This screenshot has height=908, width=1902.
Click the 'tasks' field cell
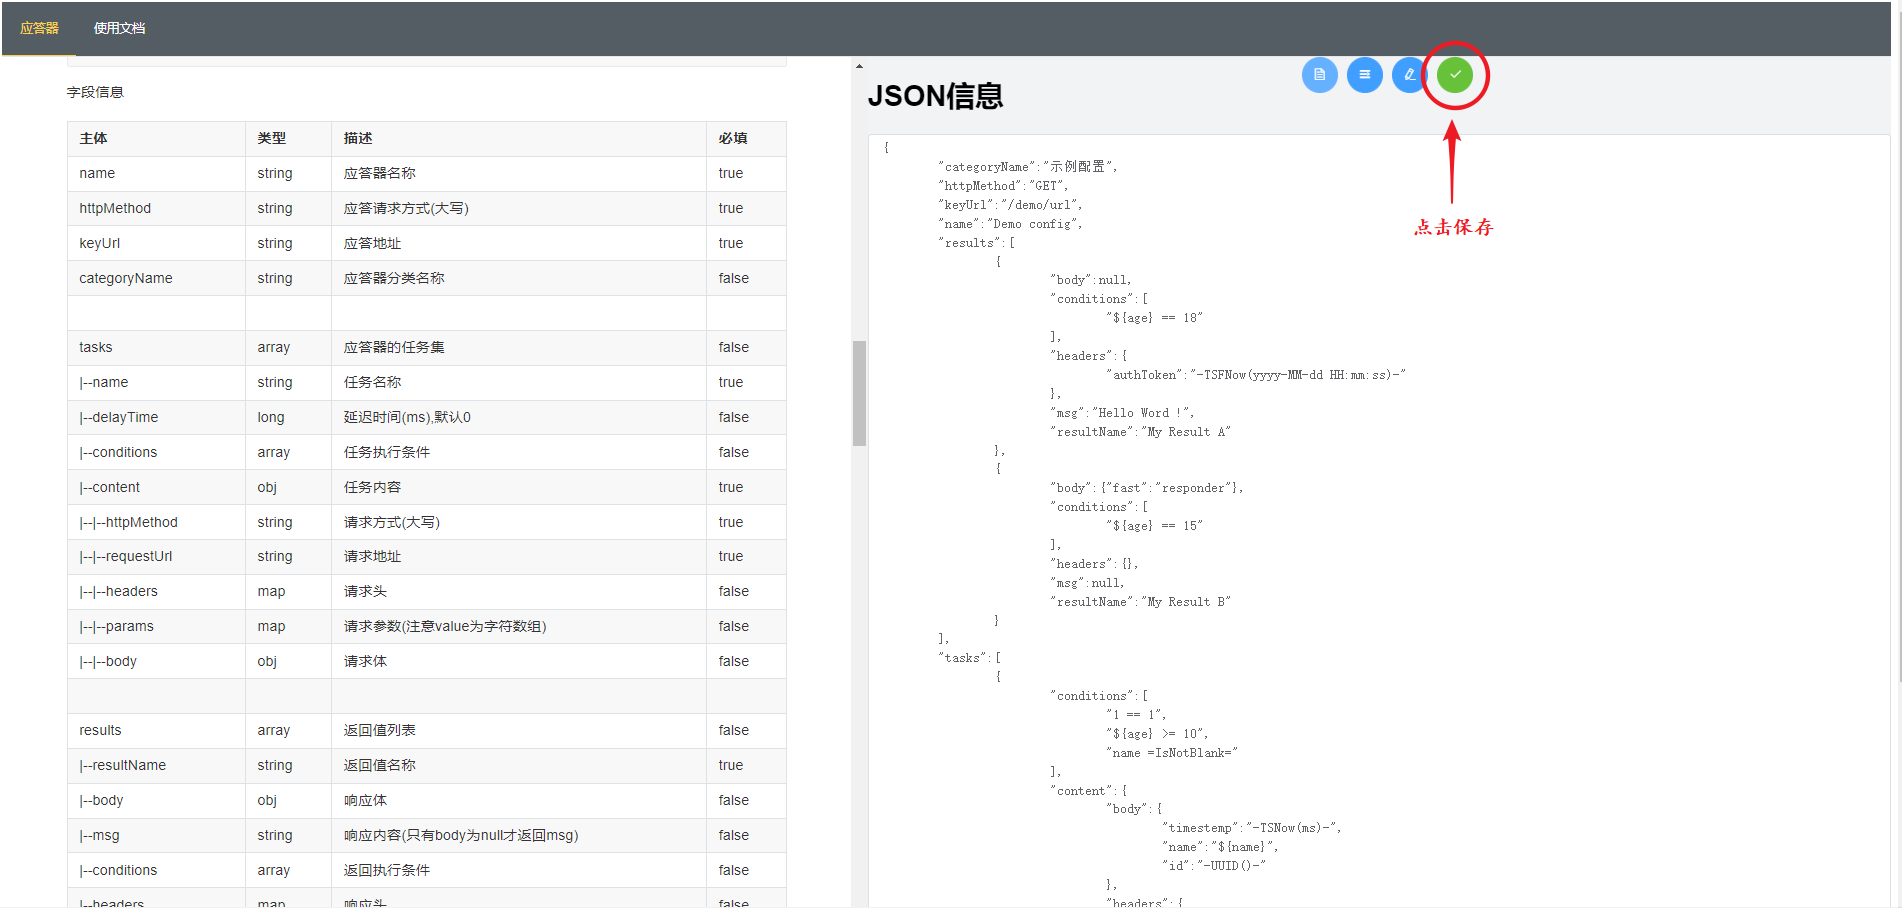click(x=156, y=347)
